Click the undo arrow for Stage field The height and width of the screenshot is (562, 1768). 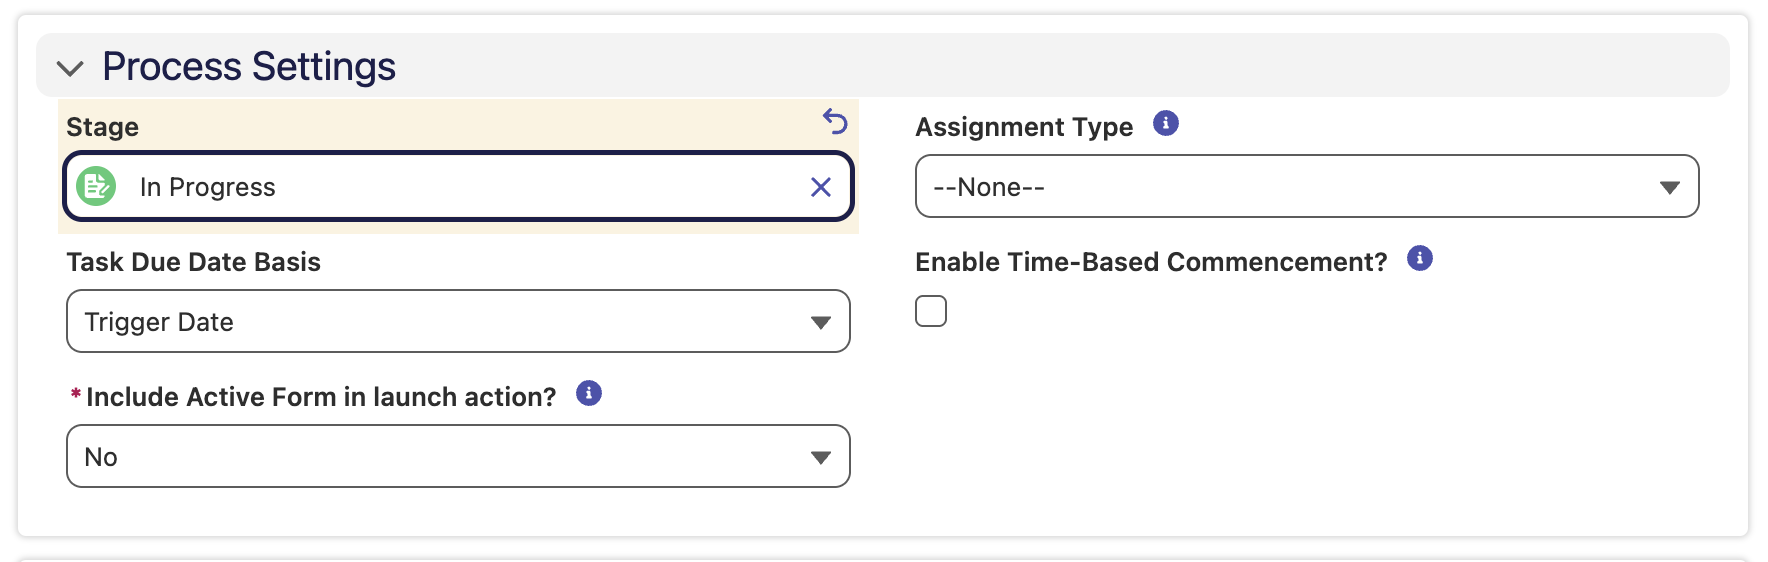(x=835, y=121)
